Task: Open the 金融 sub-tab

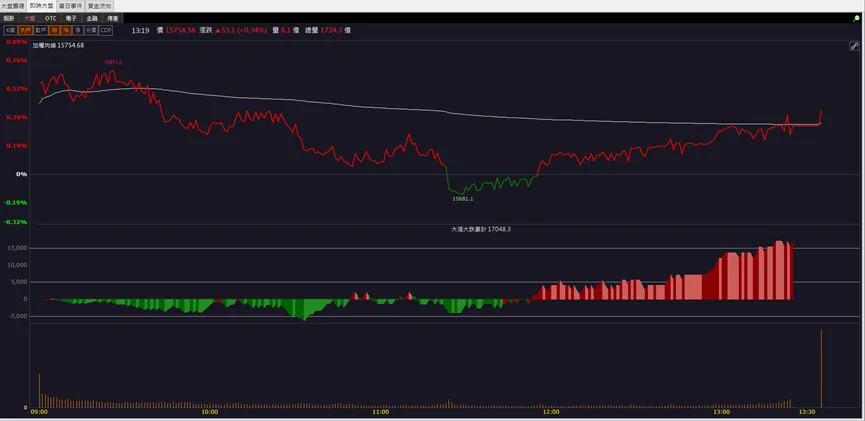Action: coord(92,18)
